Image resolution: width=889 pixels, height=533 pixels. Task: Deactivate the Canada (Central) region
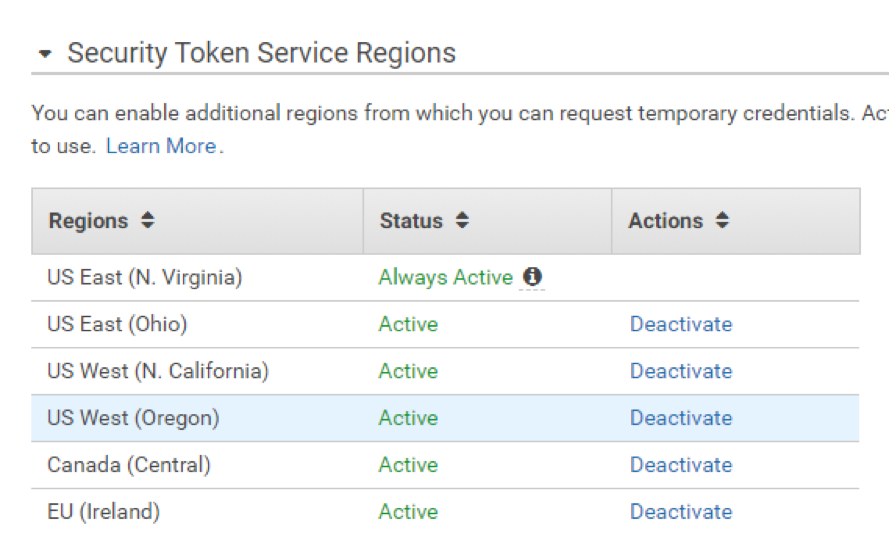(x=681, y=466)
